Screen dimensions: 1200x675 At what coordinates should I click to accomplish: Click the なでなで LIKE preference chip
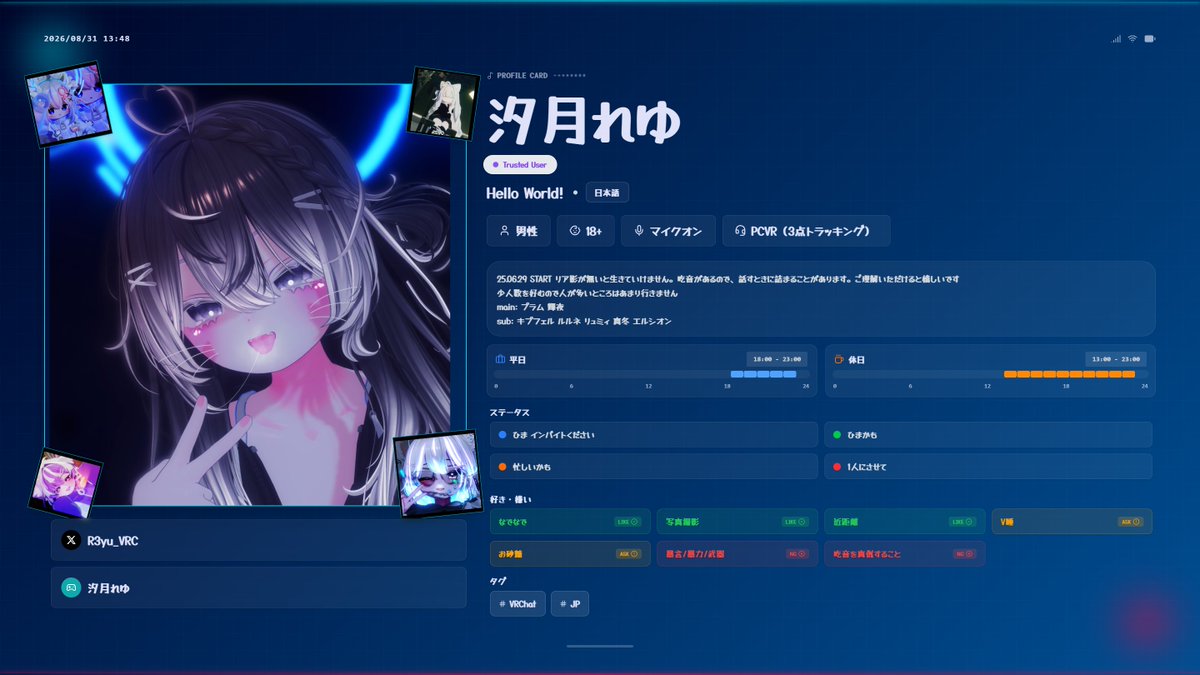tap(570, 521)
